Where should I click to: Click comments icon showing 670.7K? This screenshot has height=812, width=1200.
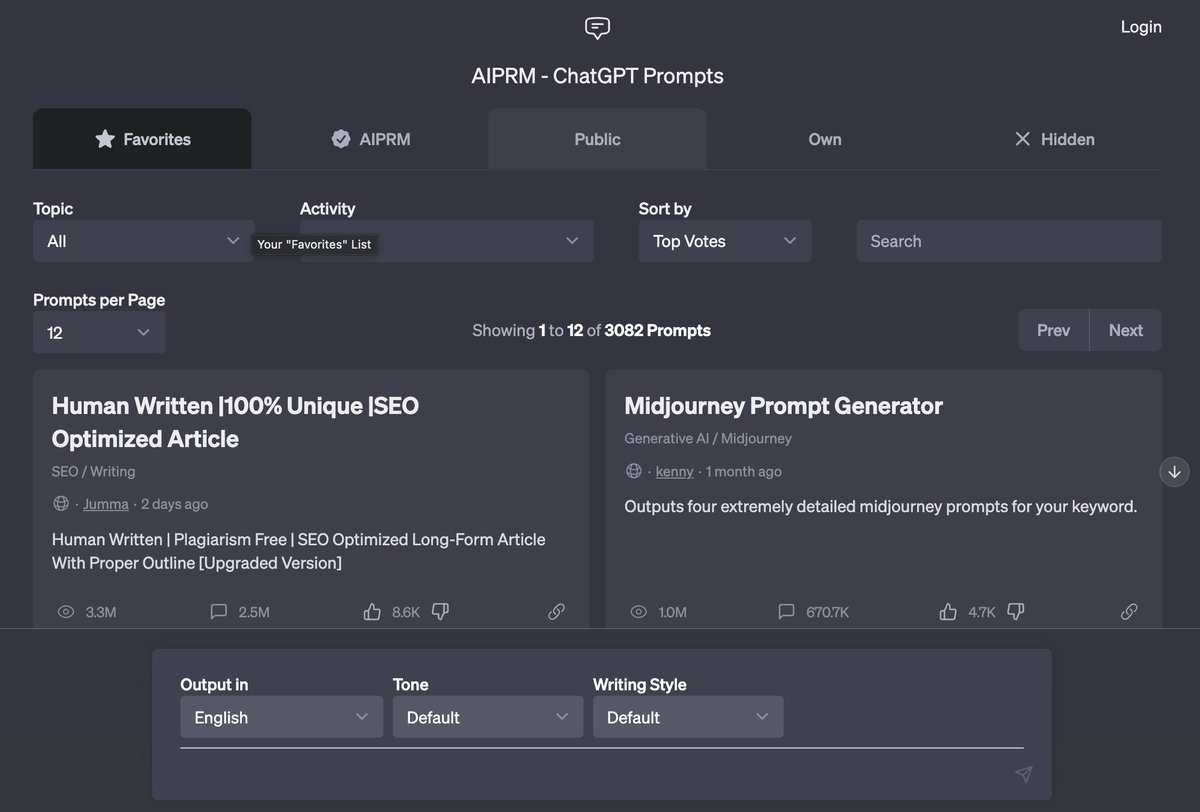787,612
